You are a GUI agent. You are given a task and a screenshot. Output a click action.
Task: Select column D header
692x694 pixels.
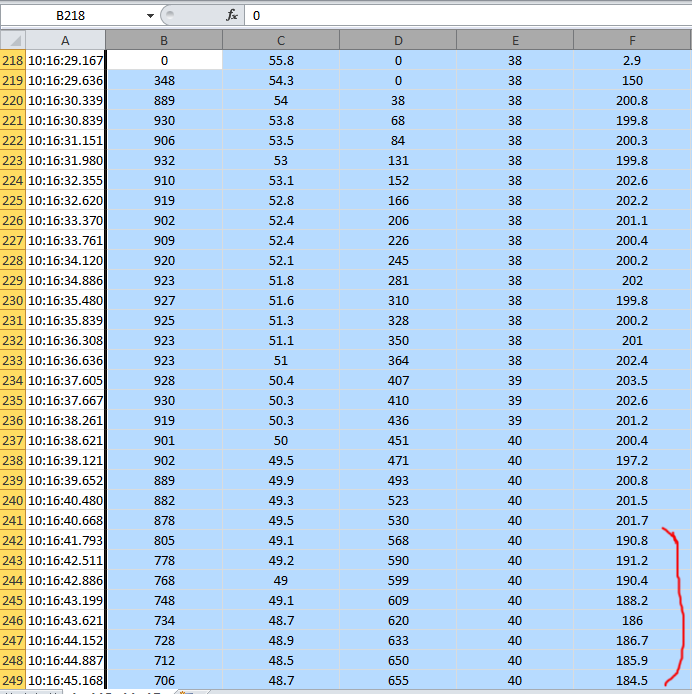pyautogui.click(x=398, y=40)
